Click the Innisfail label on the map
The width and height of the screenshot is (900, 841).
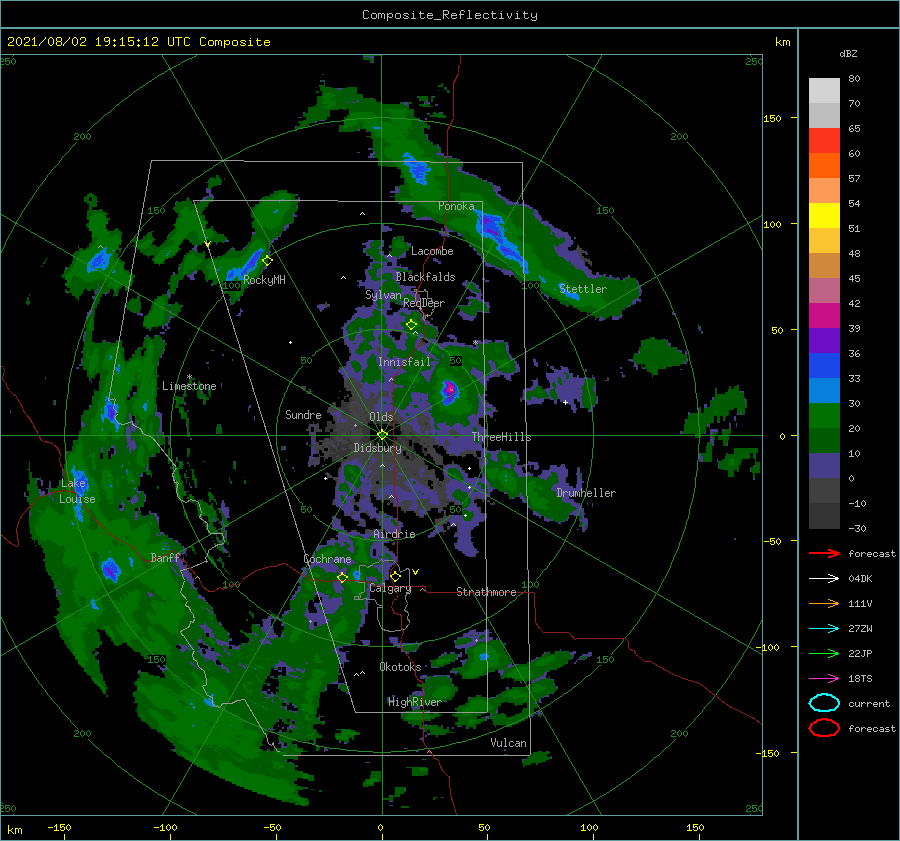pos(404,362)
